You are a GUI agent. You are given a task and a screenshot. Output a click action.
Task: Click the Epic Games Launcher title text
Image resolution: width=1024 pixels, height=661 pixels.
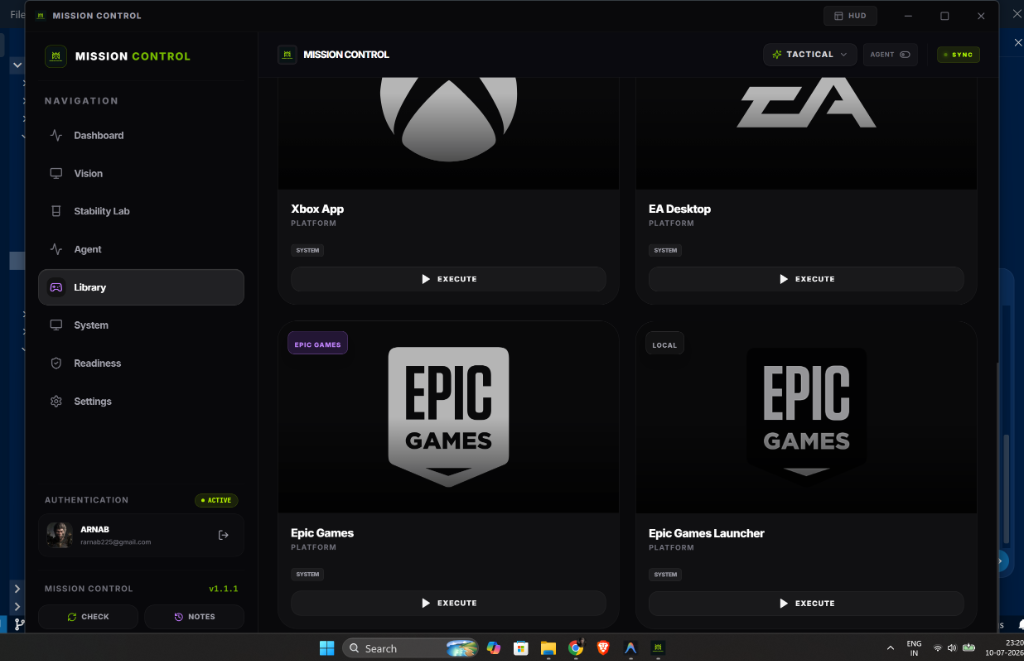click(706, 534)
